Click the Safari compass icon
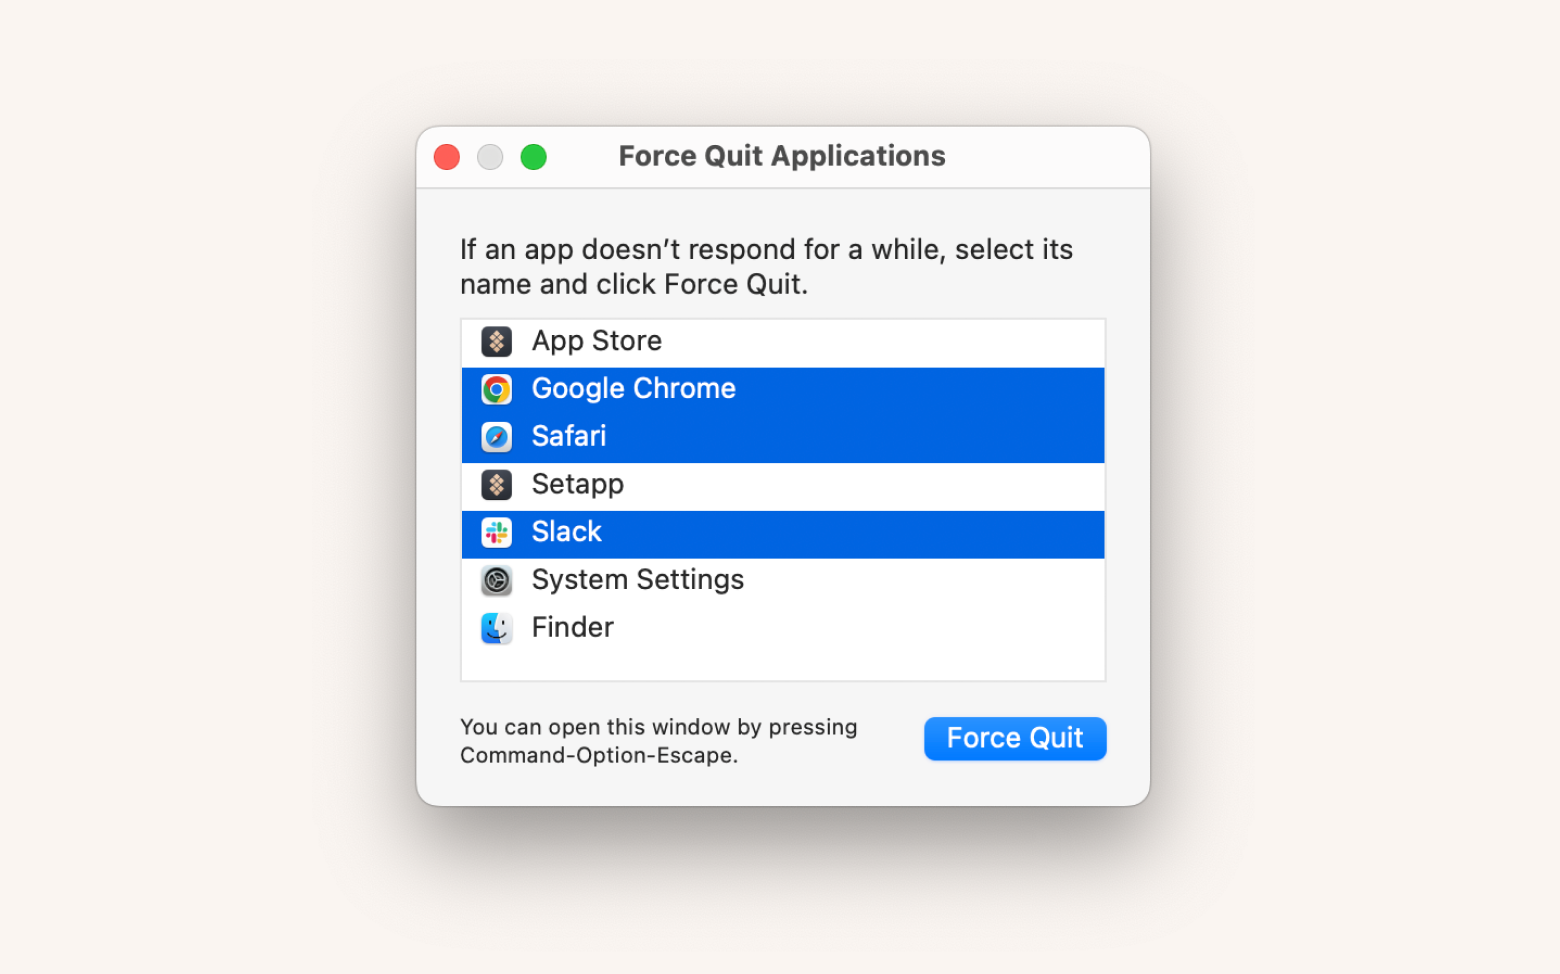Screen dimensions: 1560x974 tap(496, 437)
